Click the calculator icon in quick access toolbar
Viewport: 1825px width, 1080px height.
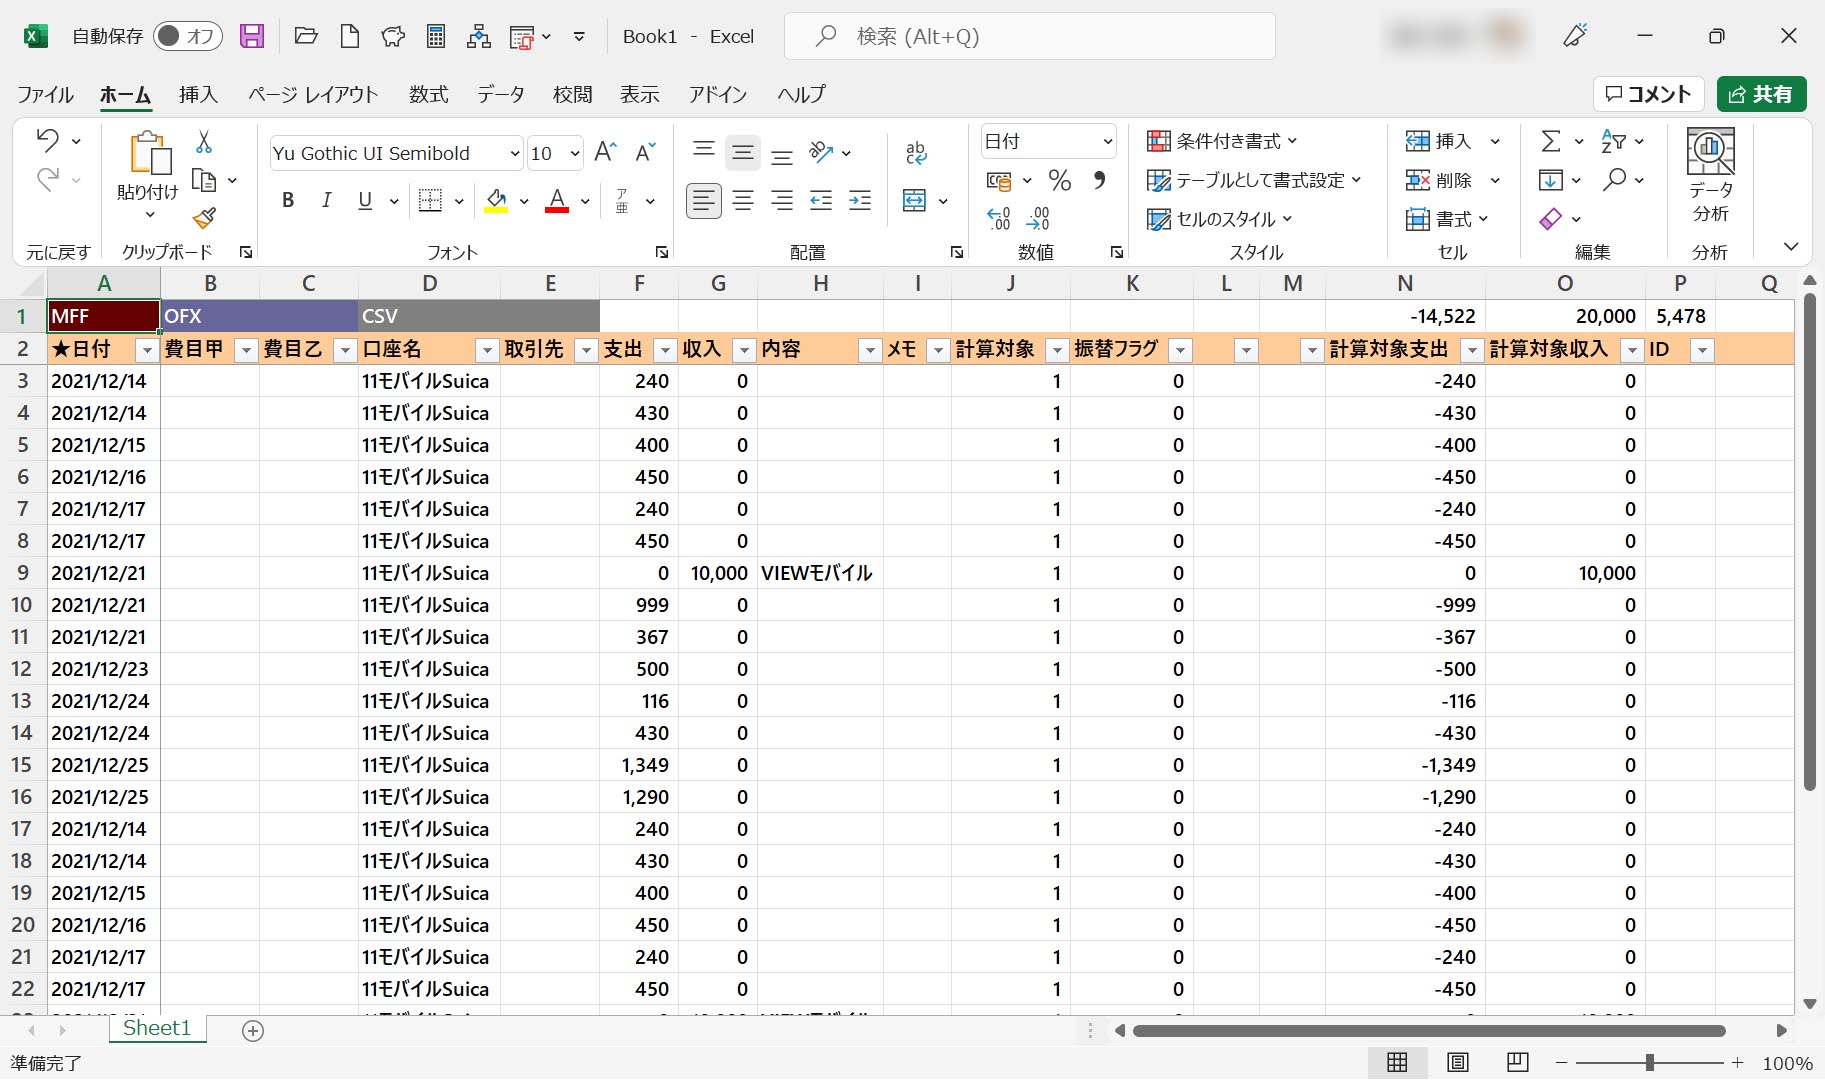click(436, 37)
